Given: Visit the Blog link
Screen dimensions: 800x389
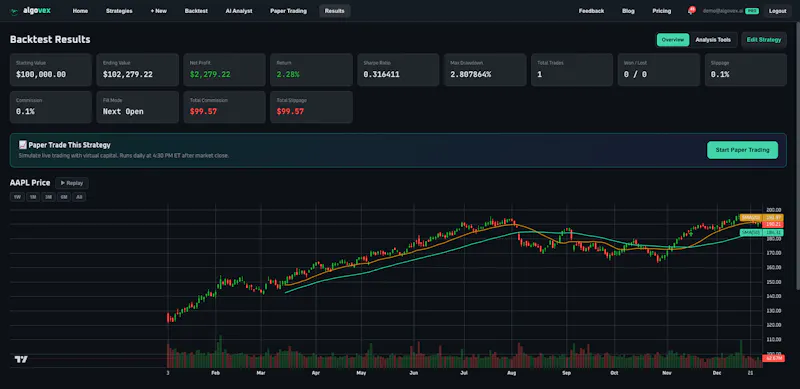Looking at the screenshot, I should click(x=628, y=11).
